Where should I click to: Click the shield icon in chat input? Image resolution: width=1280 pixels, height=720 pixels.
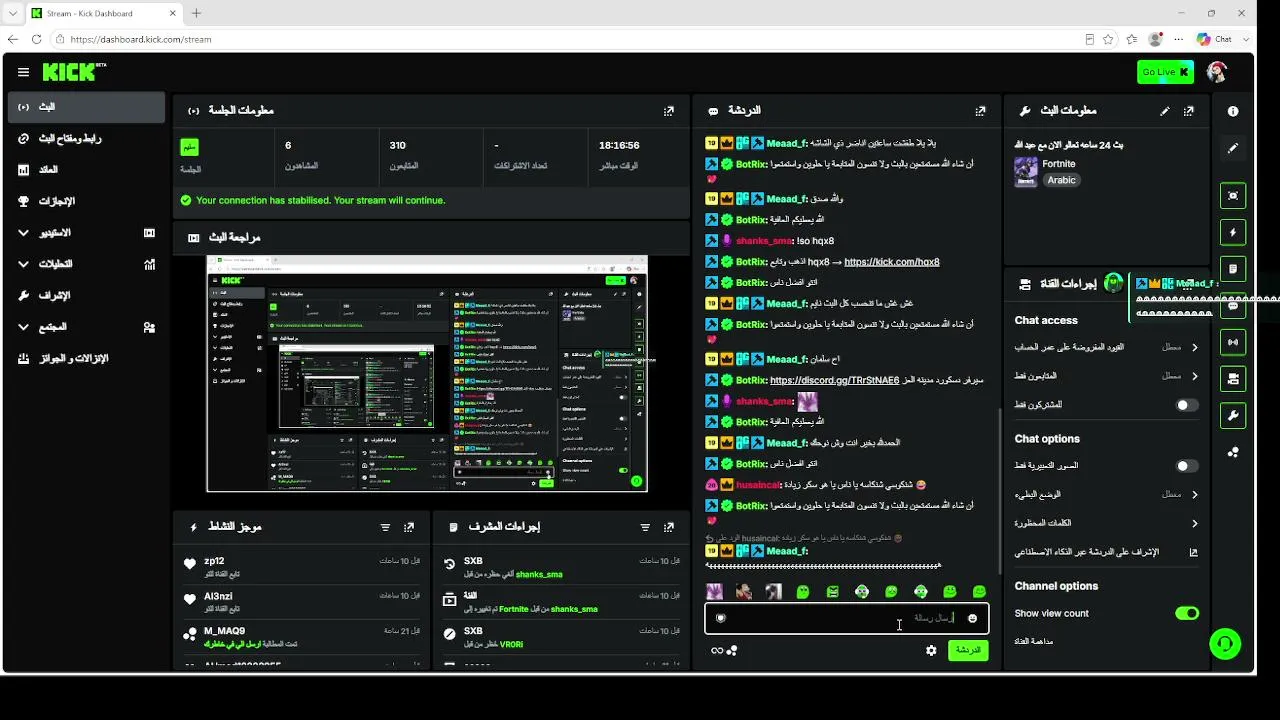coord(720,618)
